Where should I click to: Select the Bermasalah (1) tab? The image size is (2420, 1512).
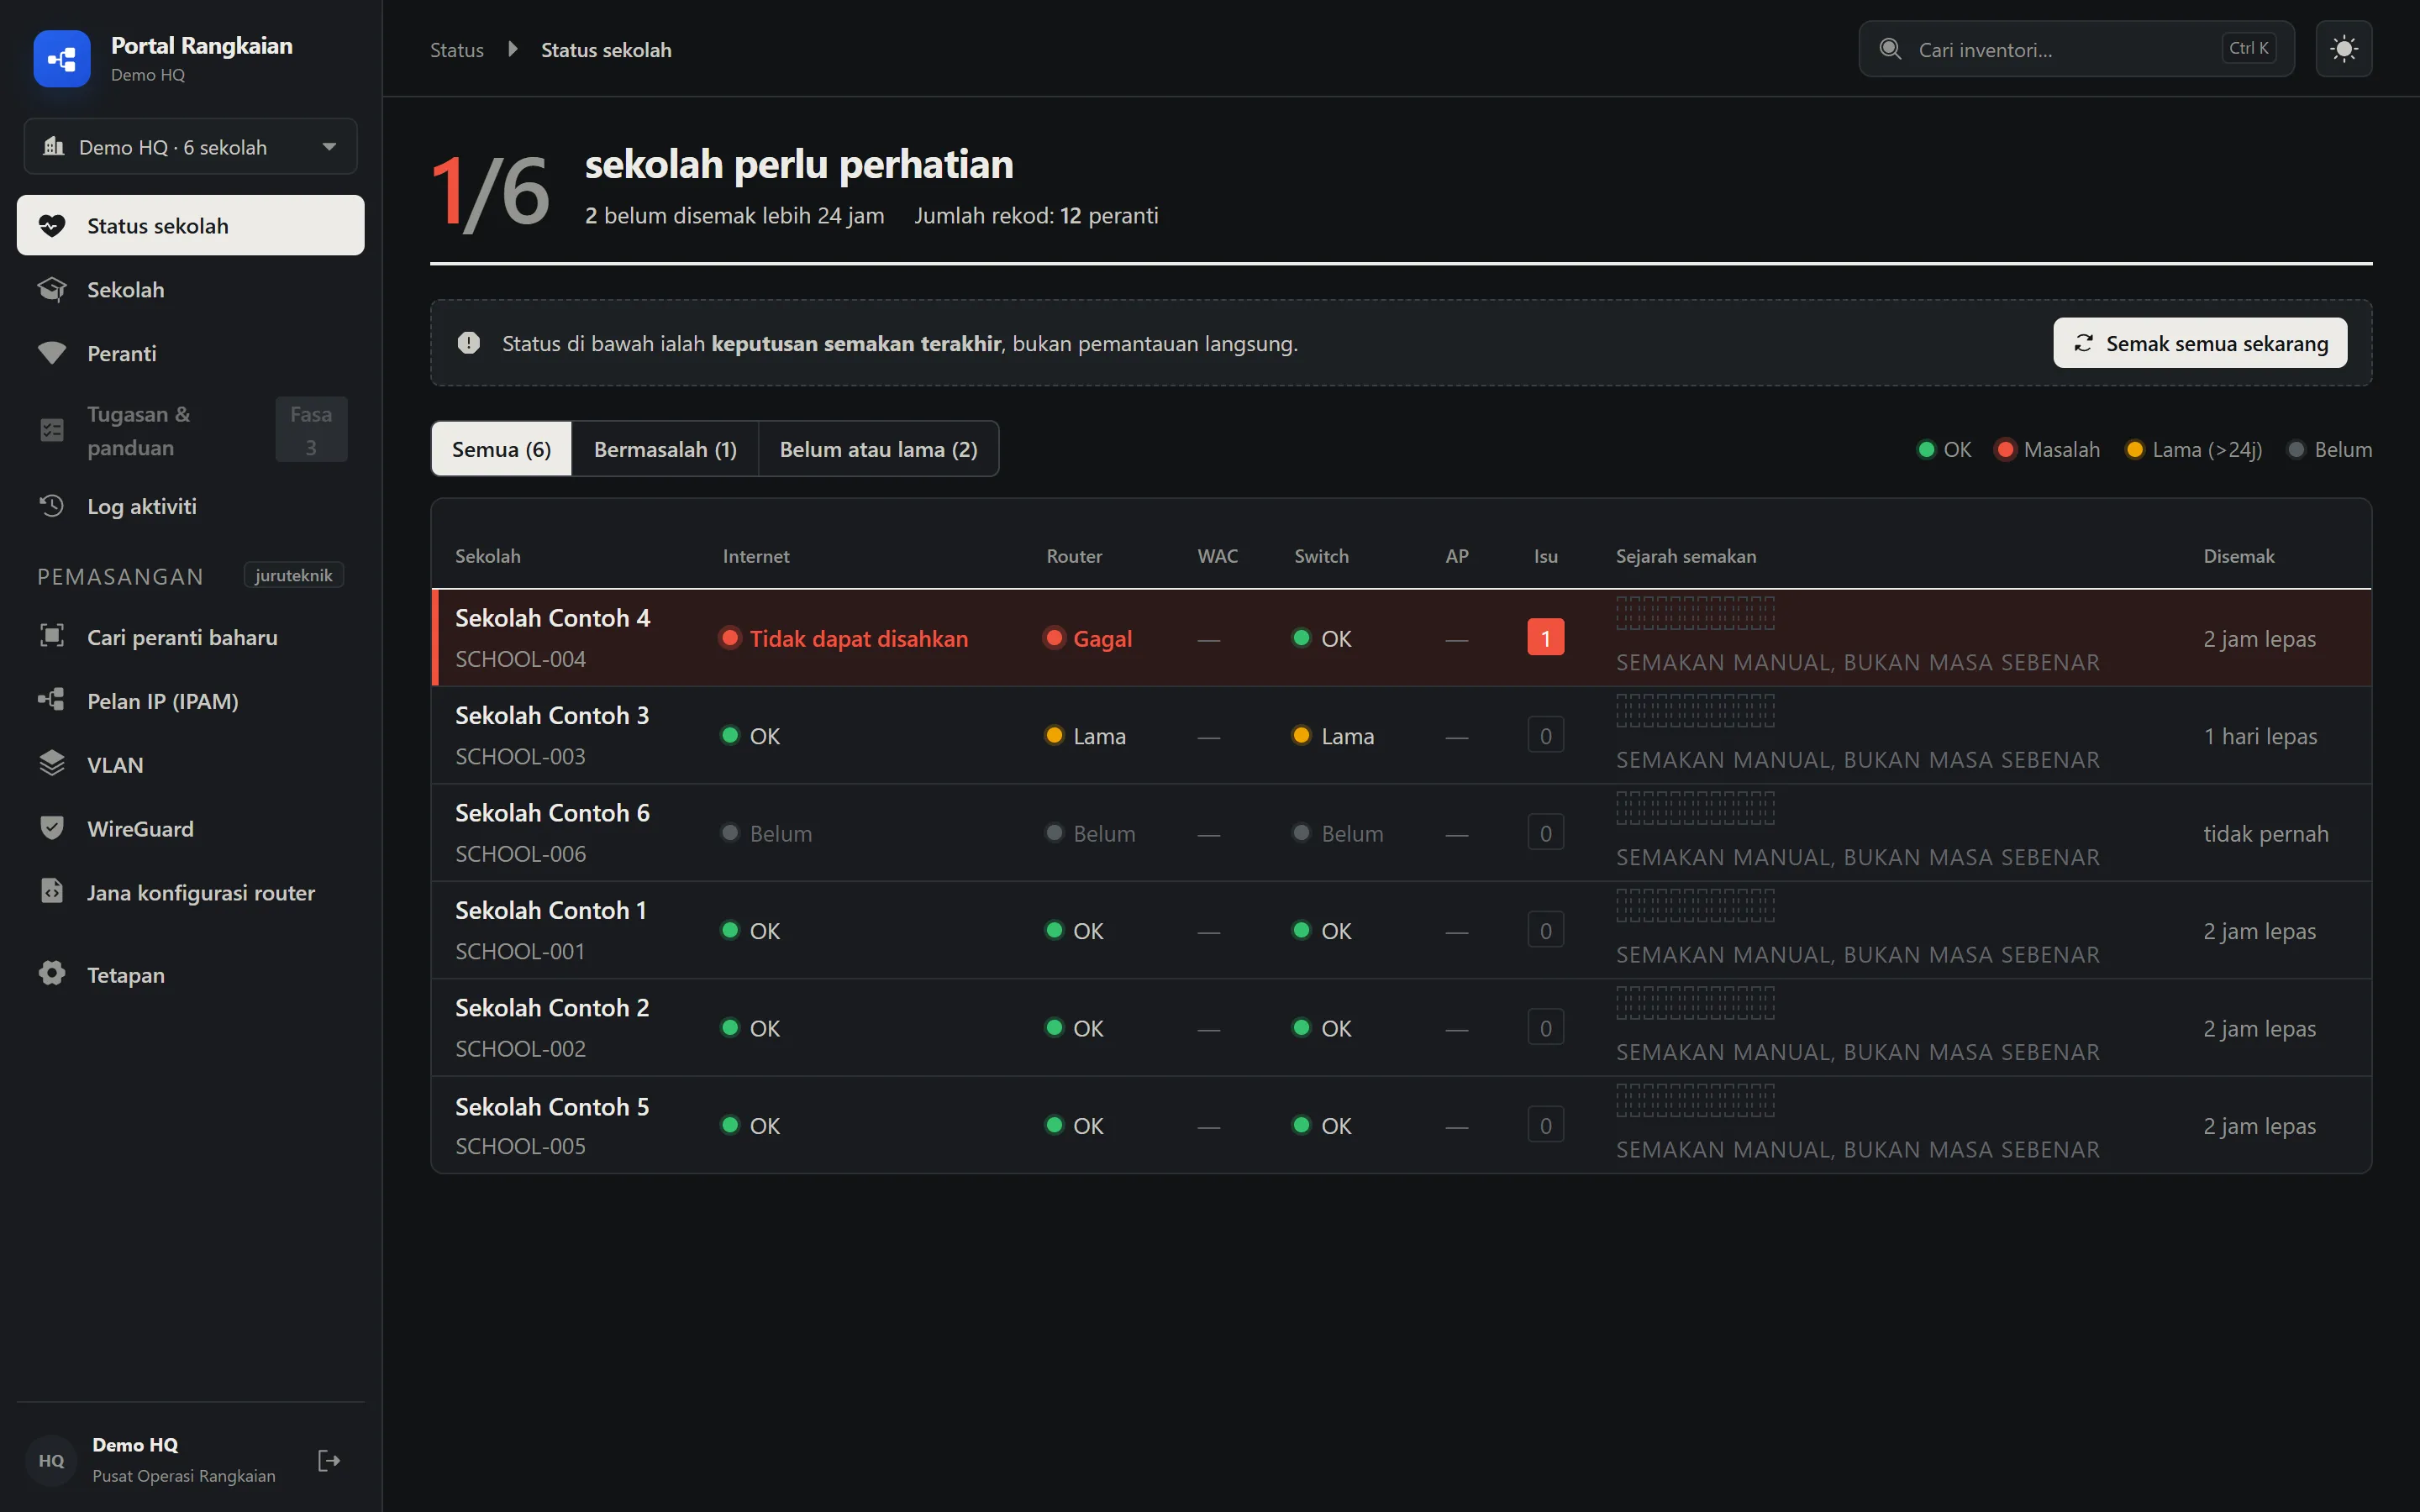[x=665, y=449]
